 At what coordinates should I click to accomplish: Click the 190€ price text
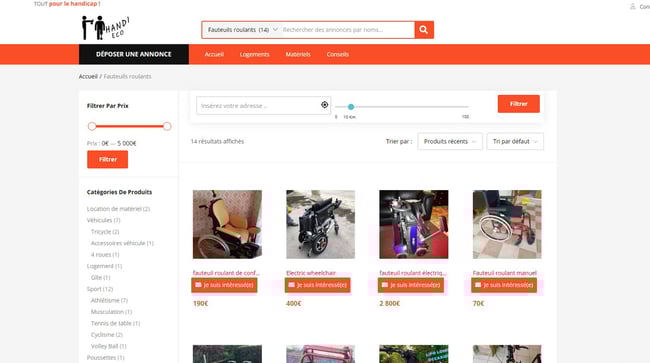200,303
